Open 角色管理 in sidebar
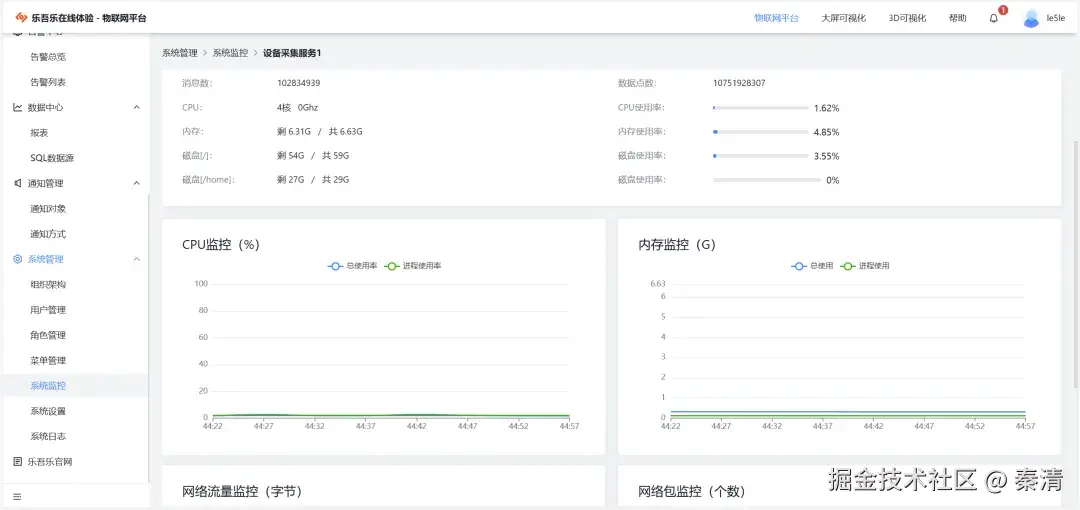Screen dimensions: 1080x510 [48, 335]
